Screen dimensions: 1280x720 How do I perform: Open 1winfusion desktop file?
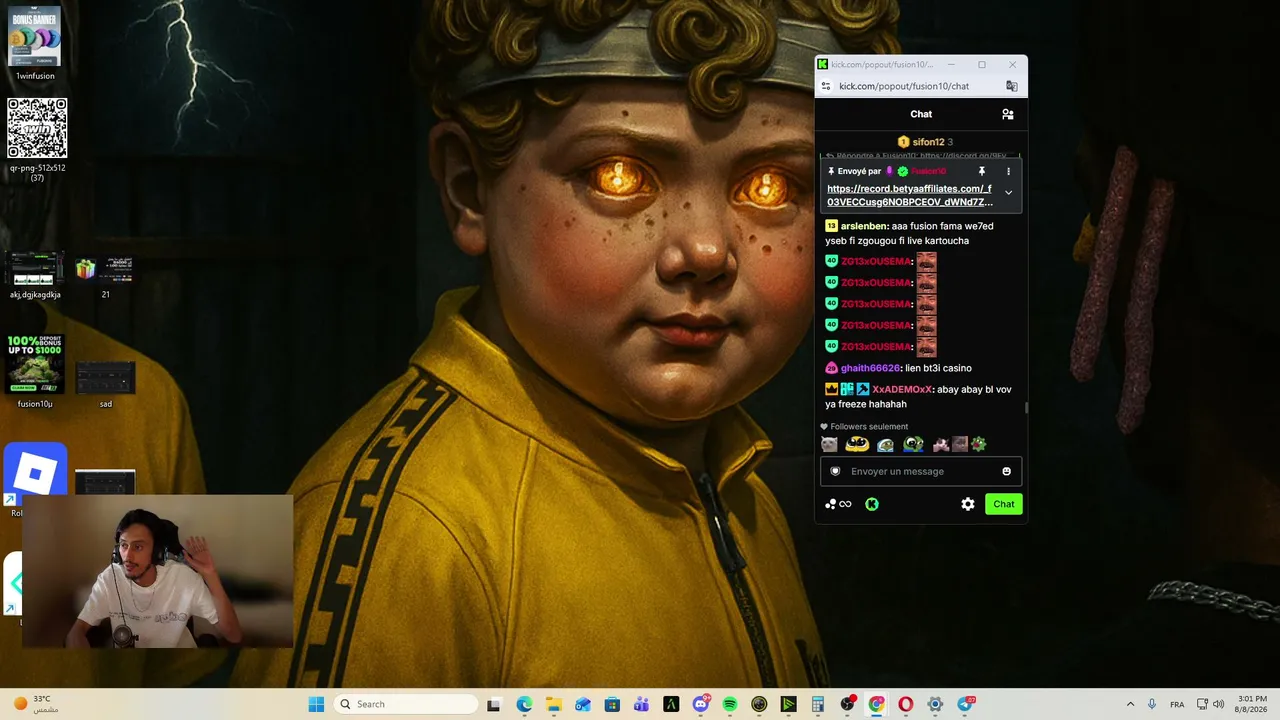[x=35, y=44]
